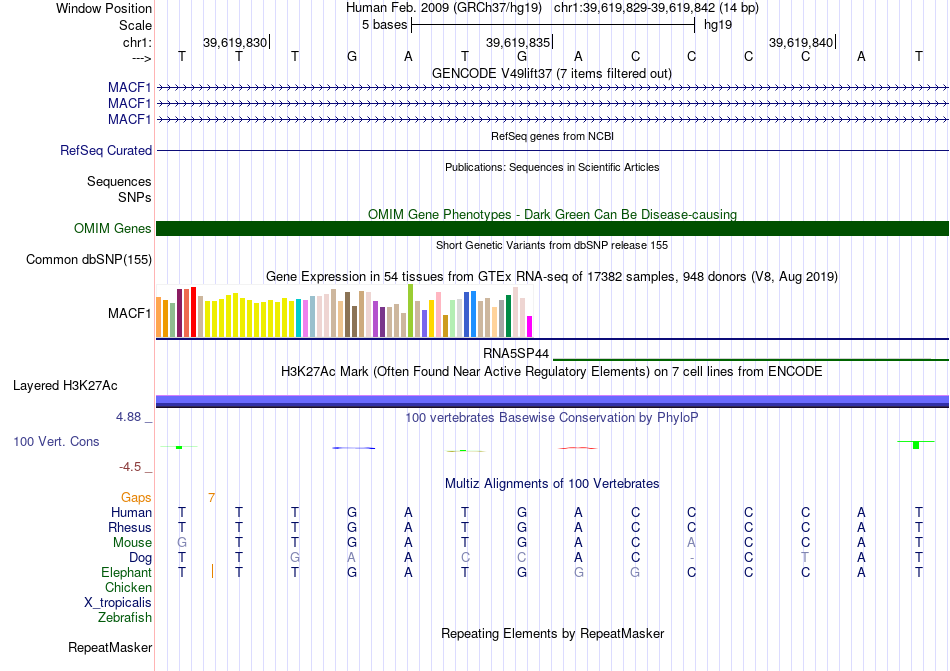Click the 100 Vert. Cons label
This screenshot has width=950, height=671.
(x=56, y=441)
